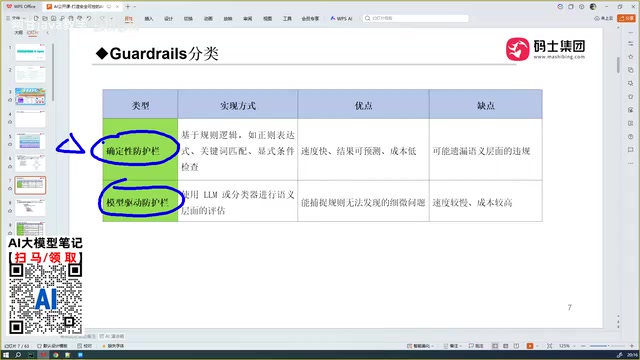The height and width of the screenshot is (360, 640).
Task: Select slide 1 thumbnail
Action: [30, 52]
